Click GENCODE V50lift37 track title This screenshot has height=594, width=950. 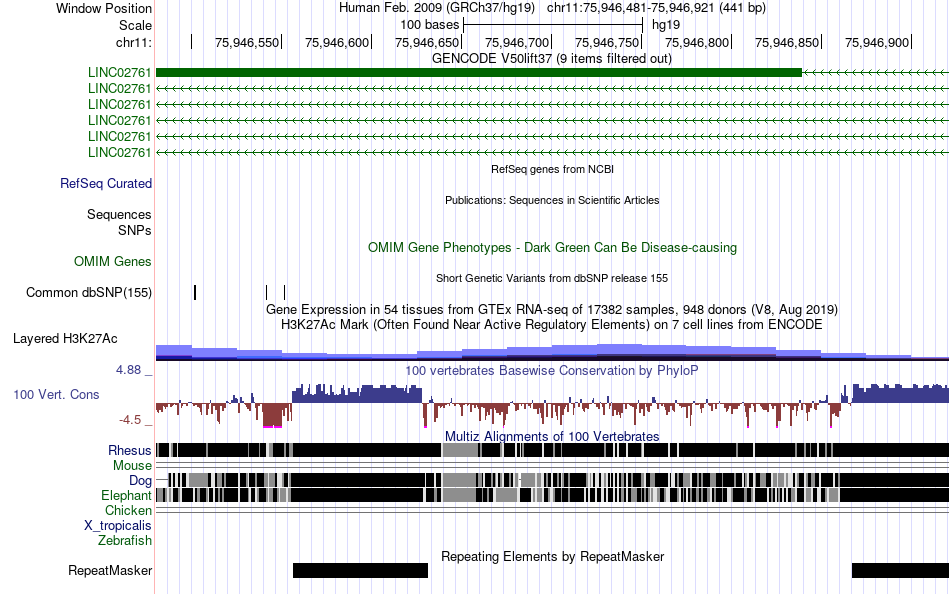tap(551, 59)
